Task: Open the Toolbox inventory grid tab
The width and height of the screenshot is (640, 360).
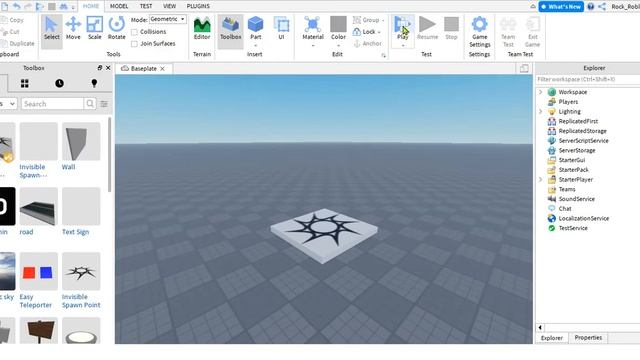Action: pos(24,83)
